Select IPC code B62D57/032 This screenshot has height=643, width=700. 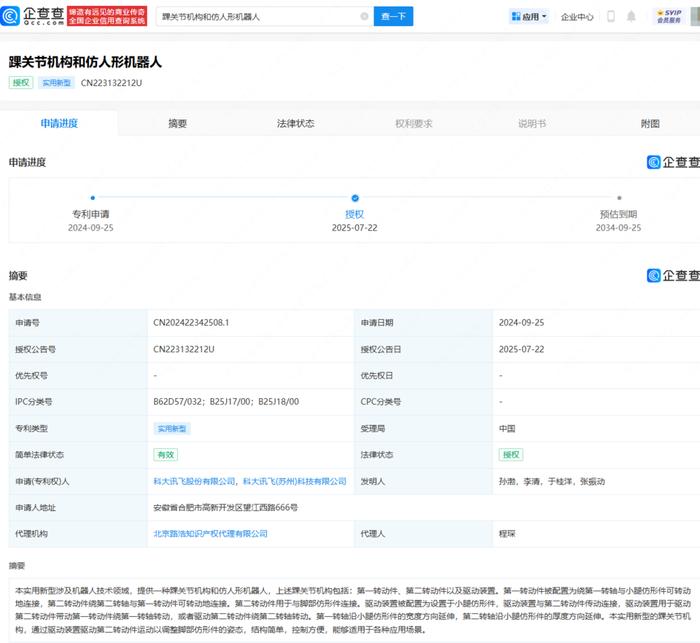(x=178, y=402)
